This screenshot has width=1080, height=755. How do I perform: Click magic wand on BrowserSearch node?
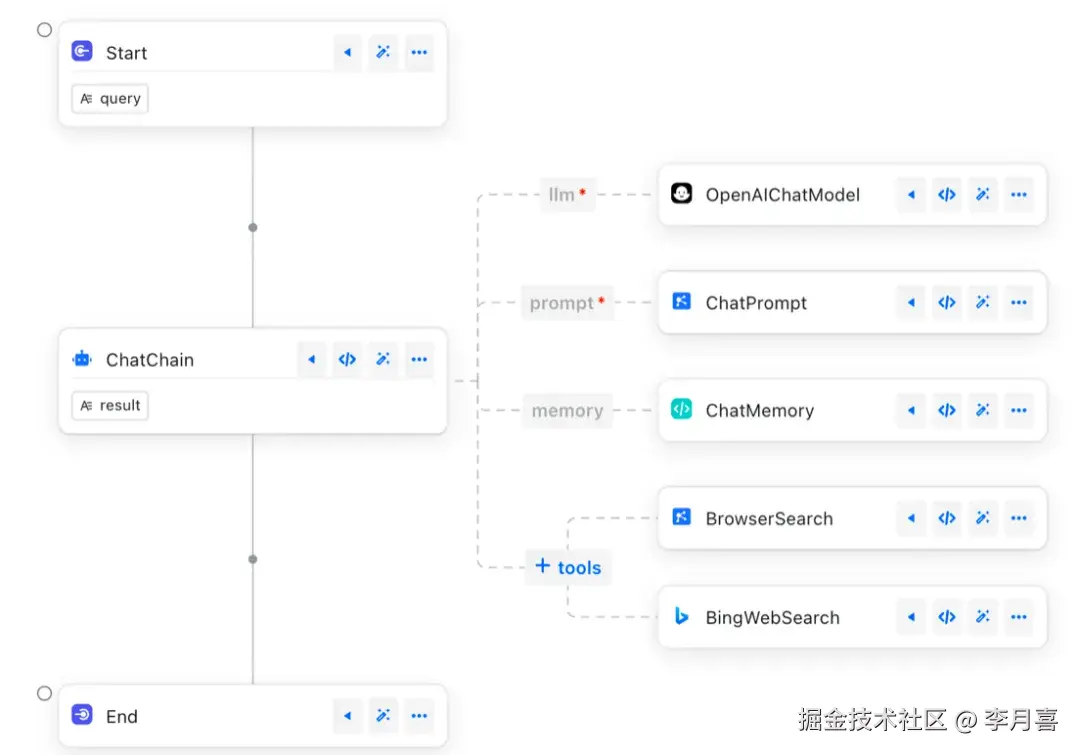point(983,518)
